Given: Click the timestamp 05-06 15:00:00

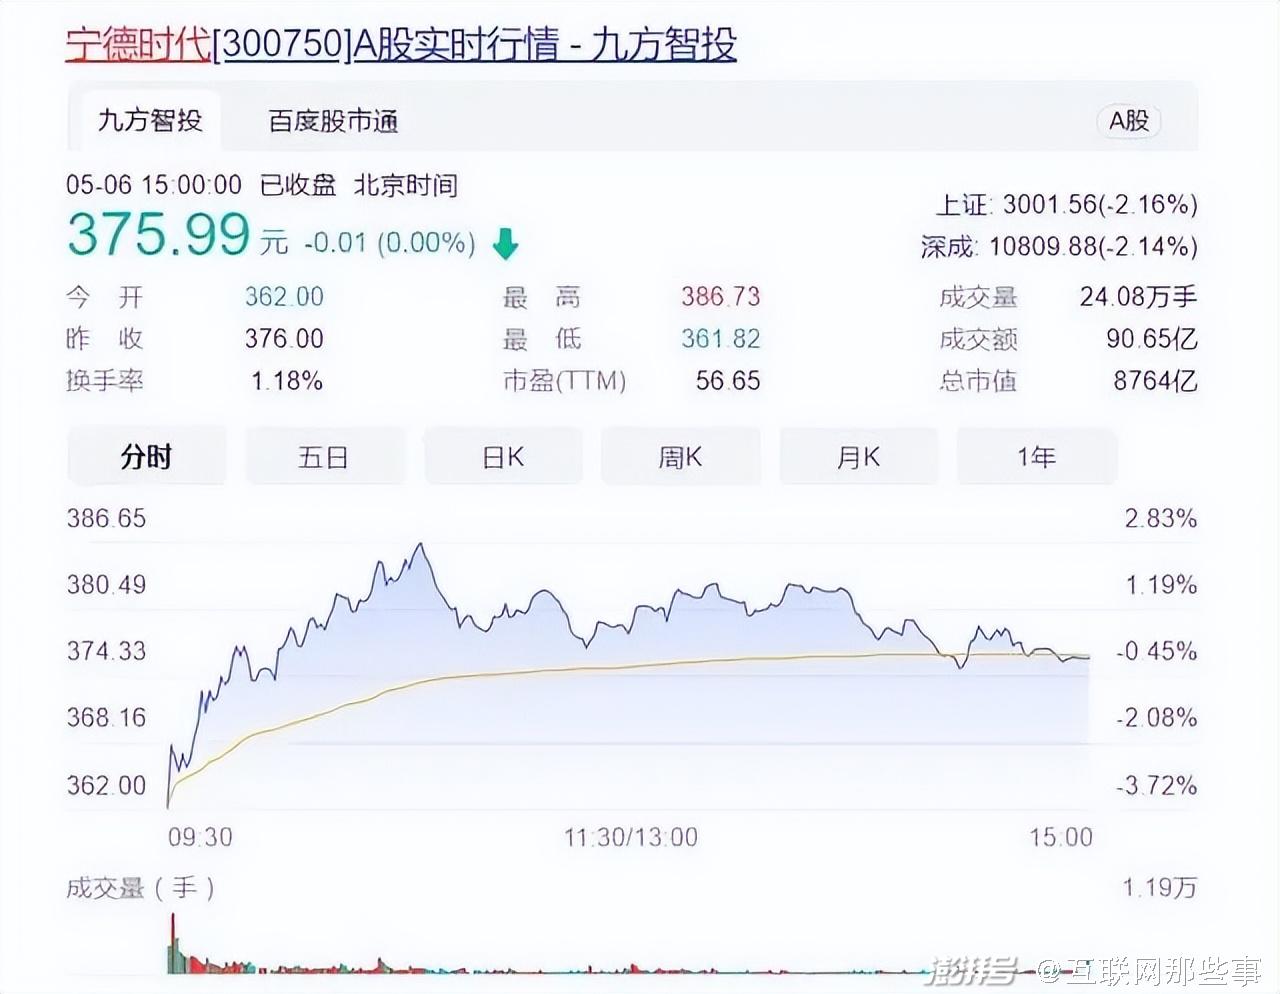Looking at the screenshot, I should click(154, 185).
